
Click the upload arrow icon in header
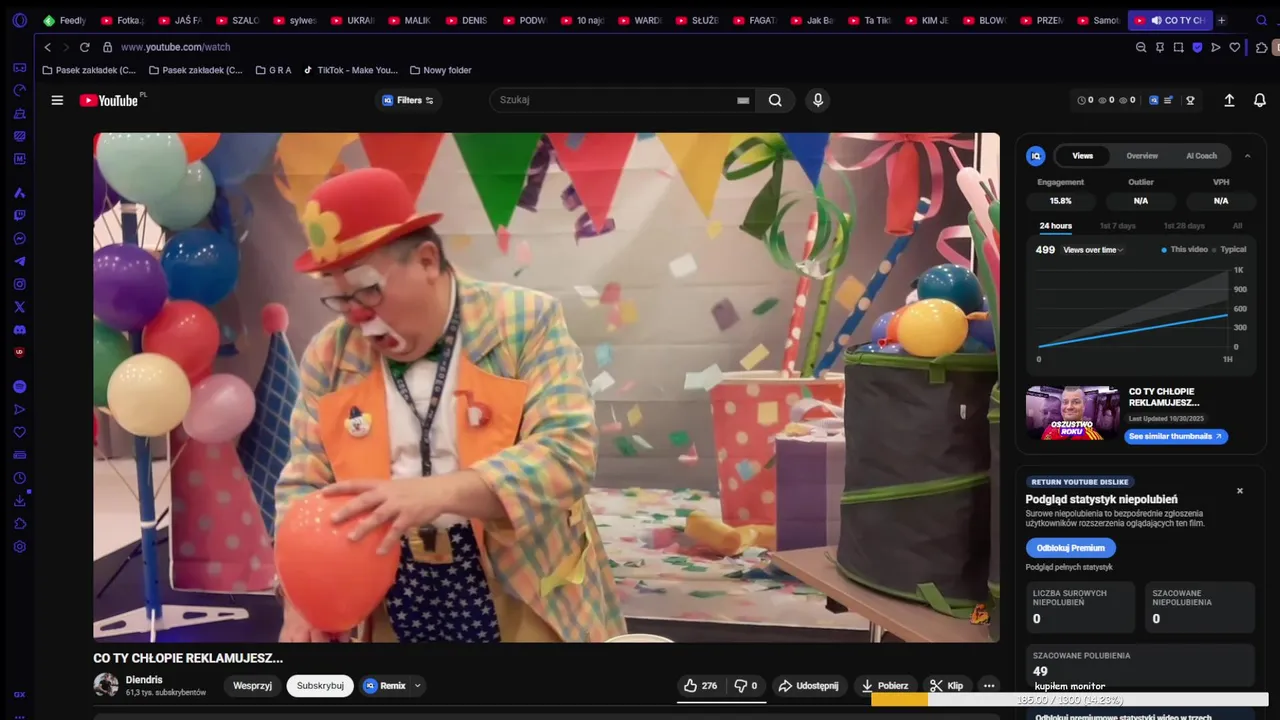(1229, 100)
